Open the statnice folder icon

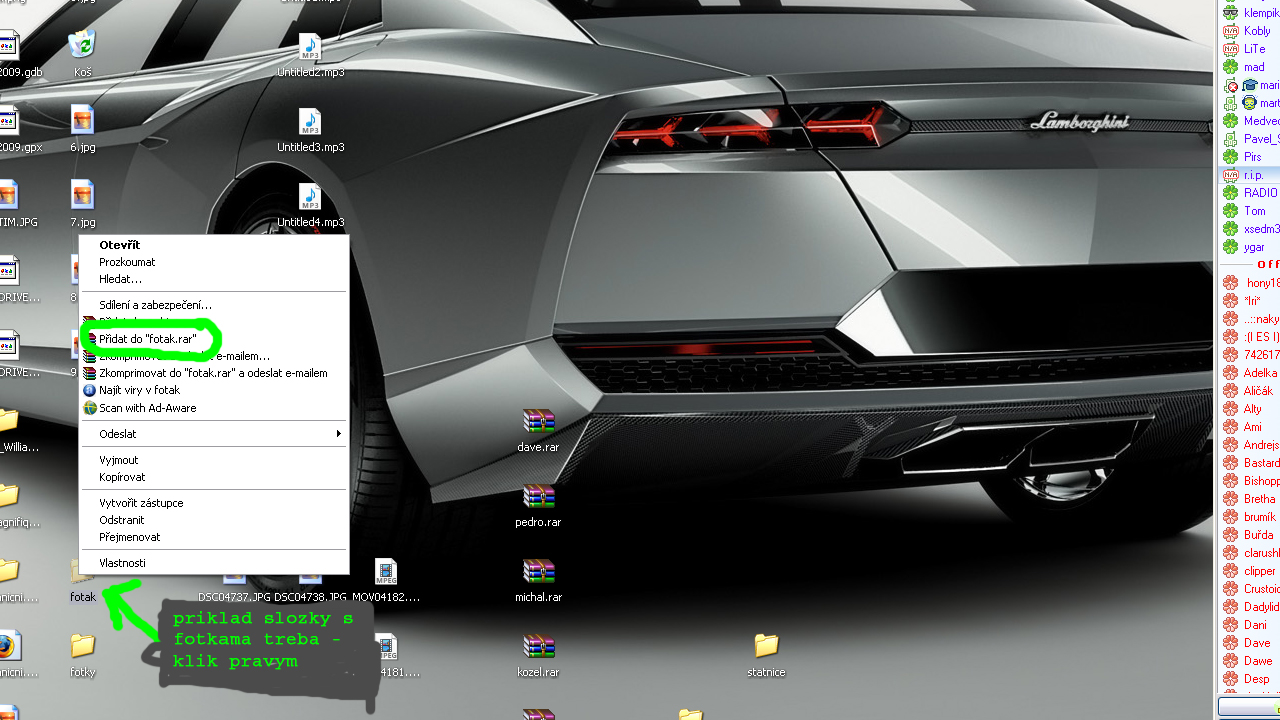tap(766, 648)
